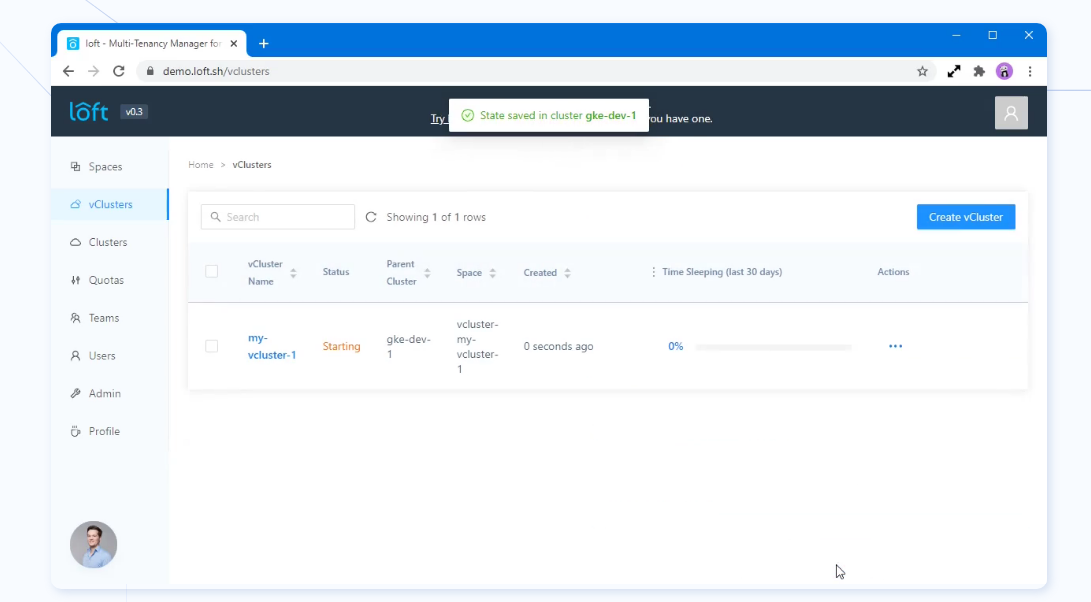Tick the my-vcluster-1 row checkbox
The width and height of the screenshot is (1091, 602).
(212, 346)
